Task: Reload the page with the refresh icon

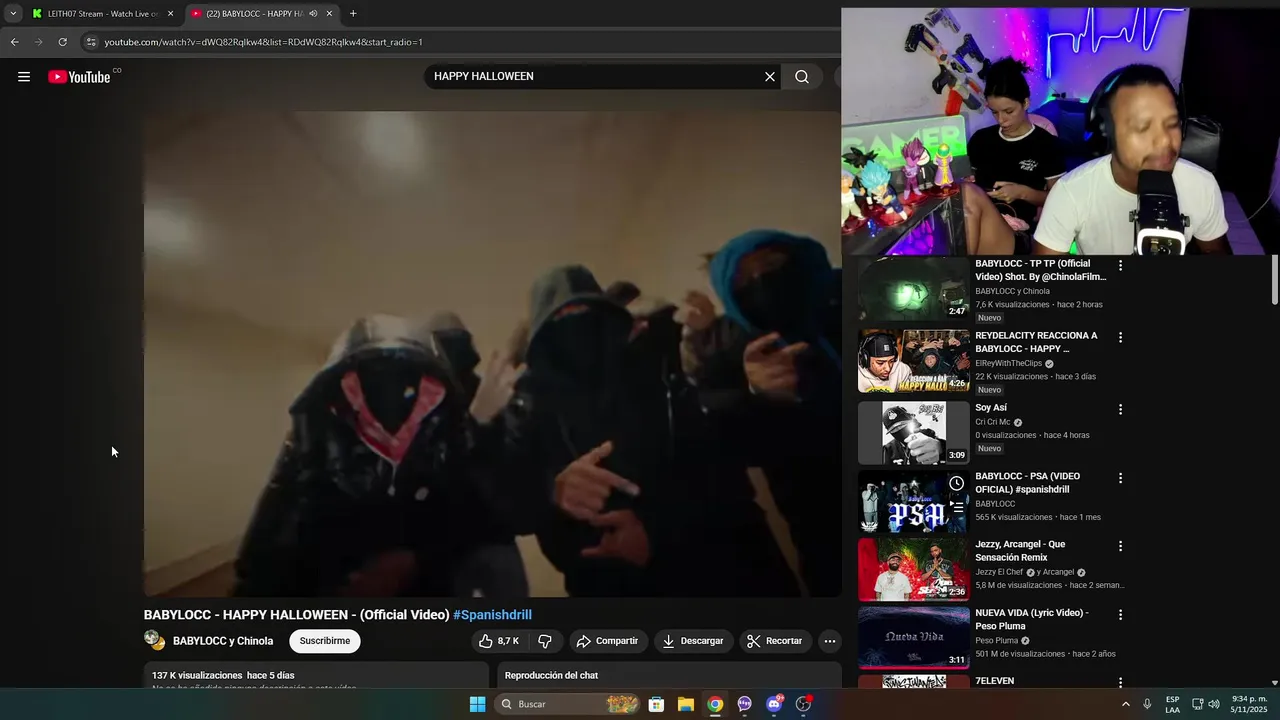Action: tap(62, 42)
